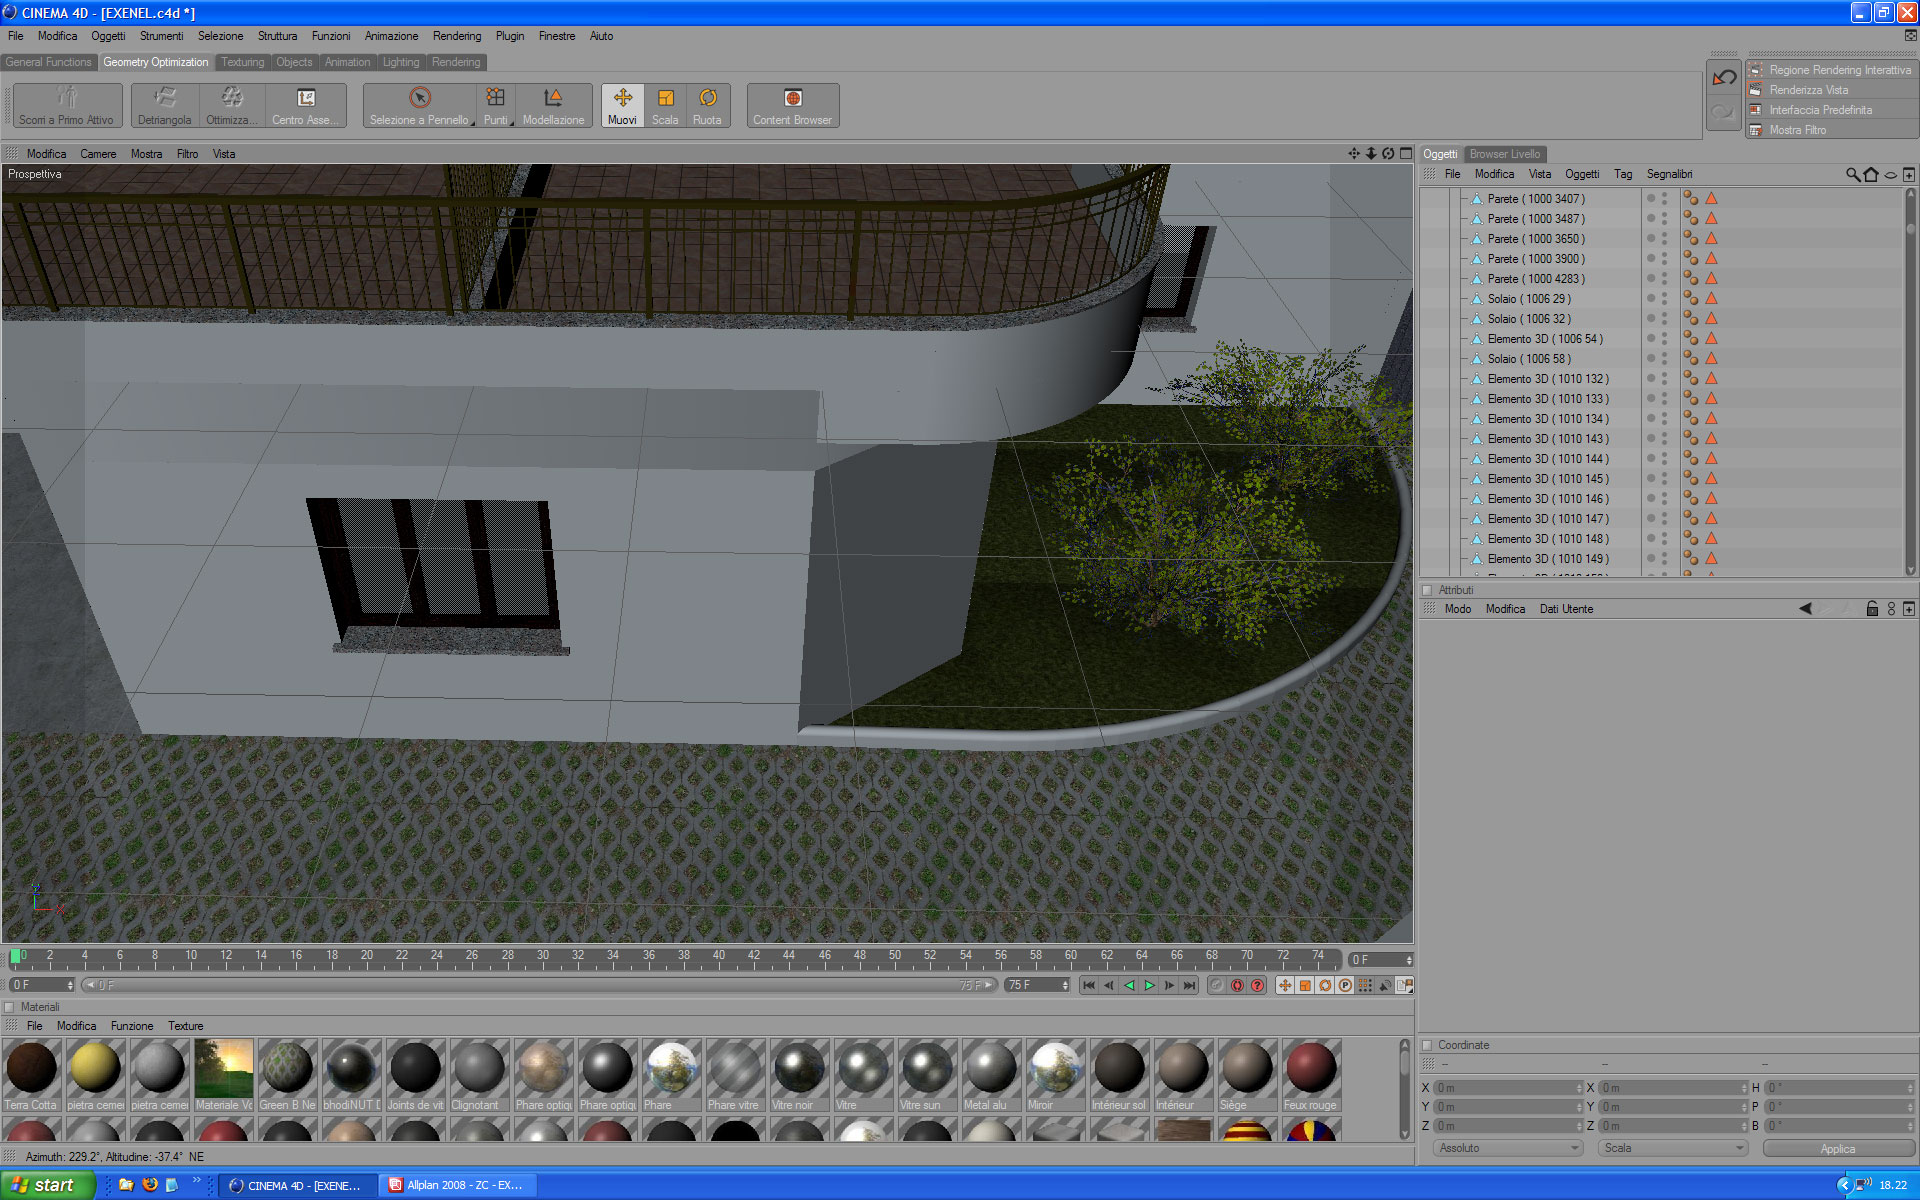1920x1200 pixels.
Task: Click the Detriangola tool icon
Action: coord(165,98)
